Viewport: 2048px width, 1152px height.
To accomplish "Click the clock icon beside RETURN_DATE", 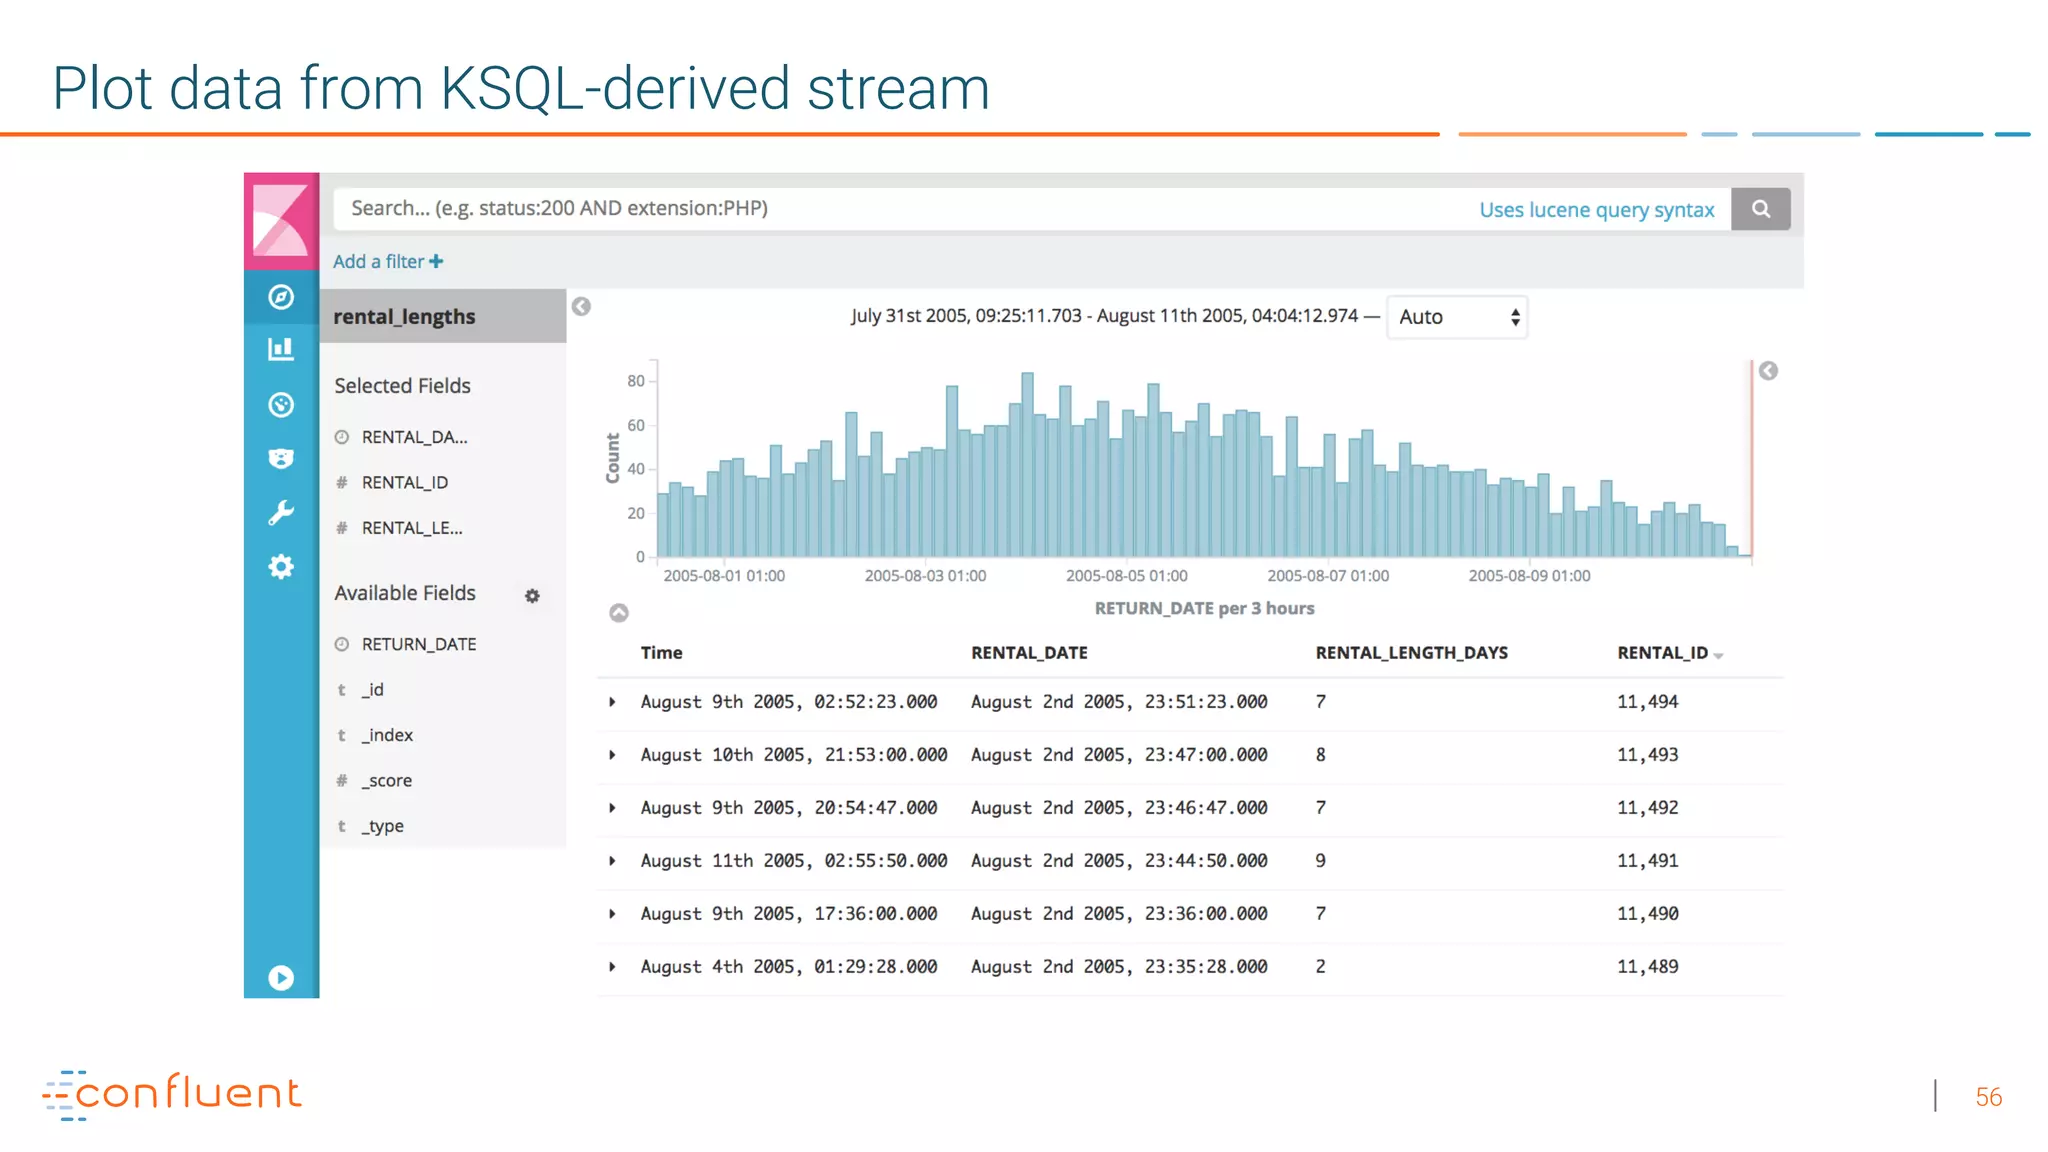I will coord(342,644).
